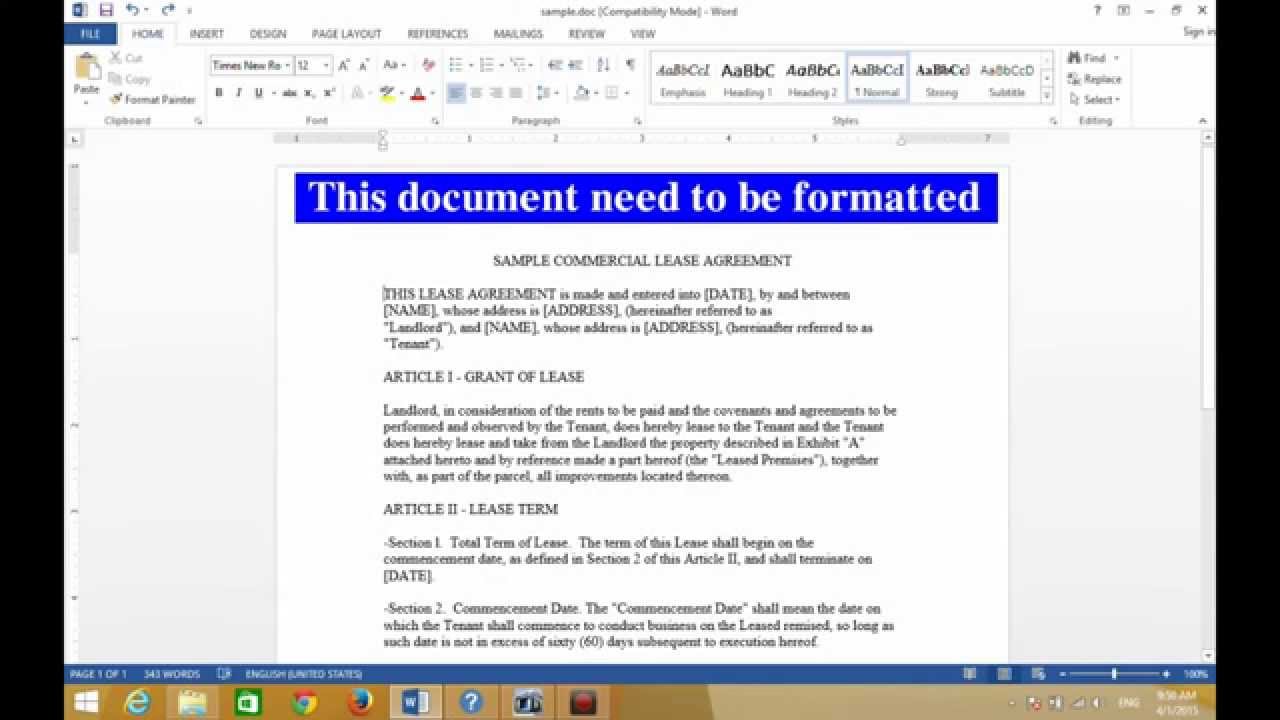
Task: Open the FILE tab
Action: coord(90,33)
